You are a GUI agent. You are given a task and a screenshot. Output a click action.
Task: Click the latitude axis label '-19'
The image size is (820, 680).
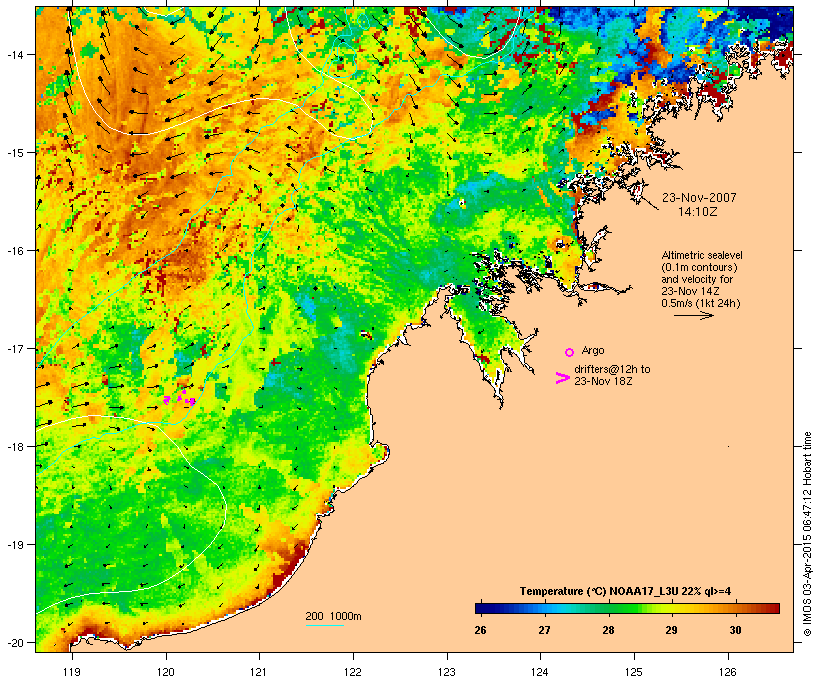[14, 545]
